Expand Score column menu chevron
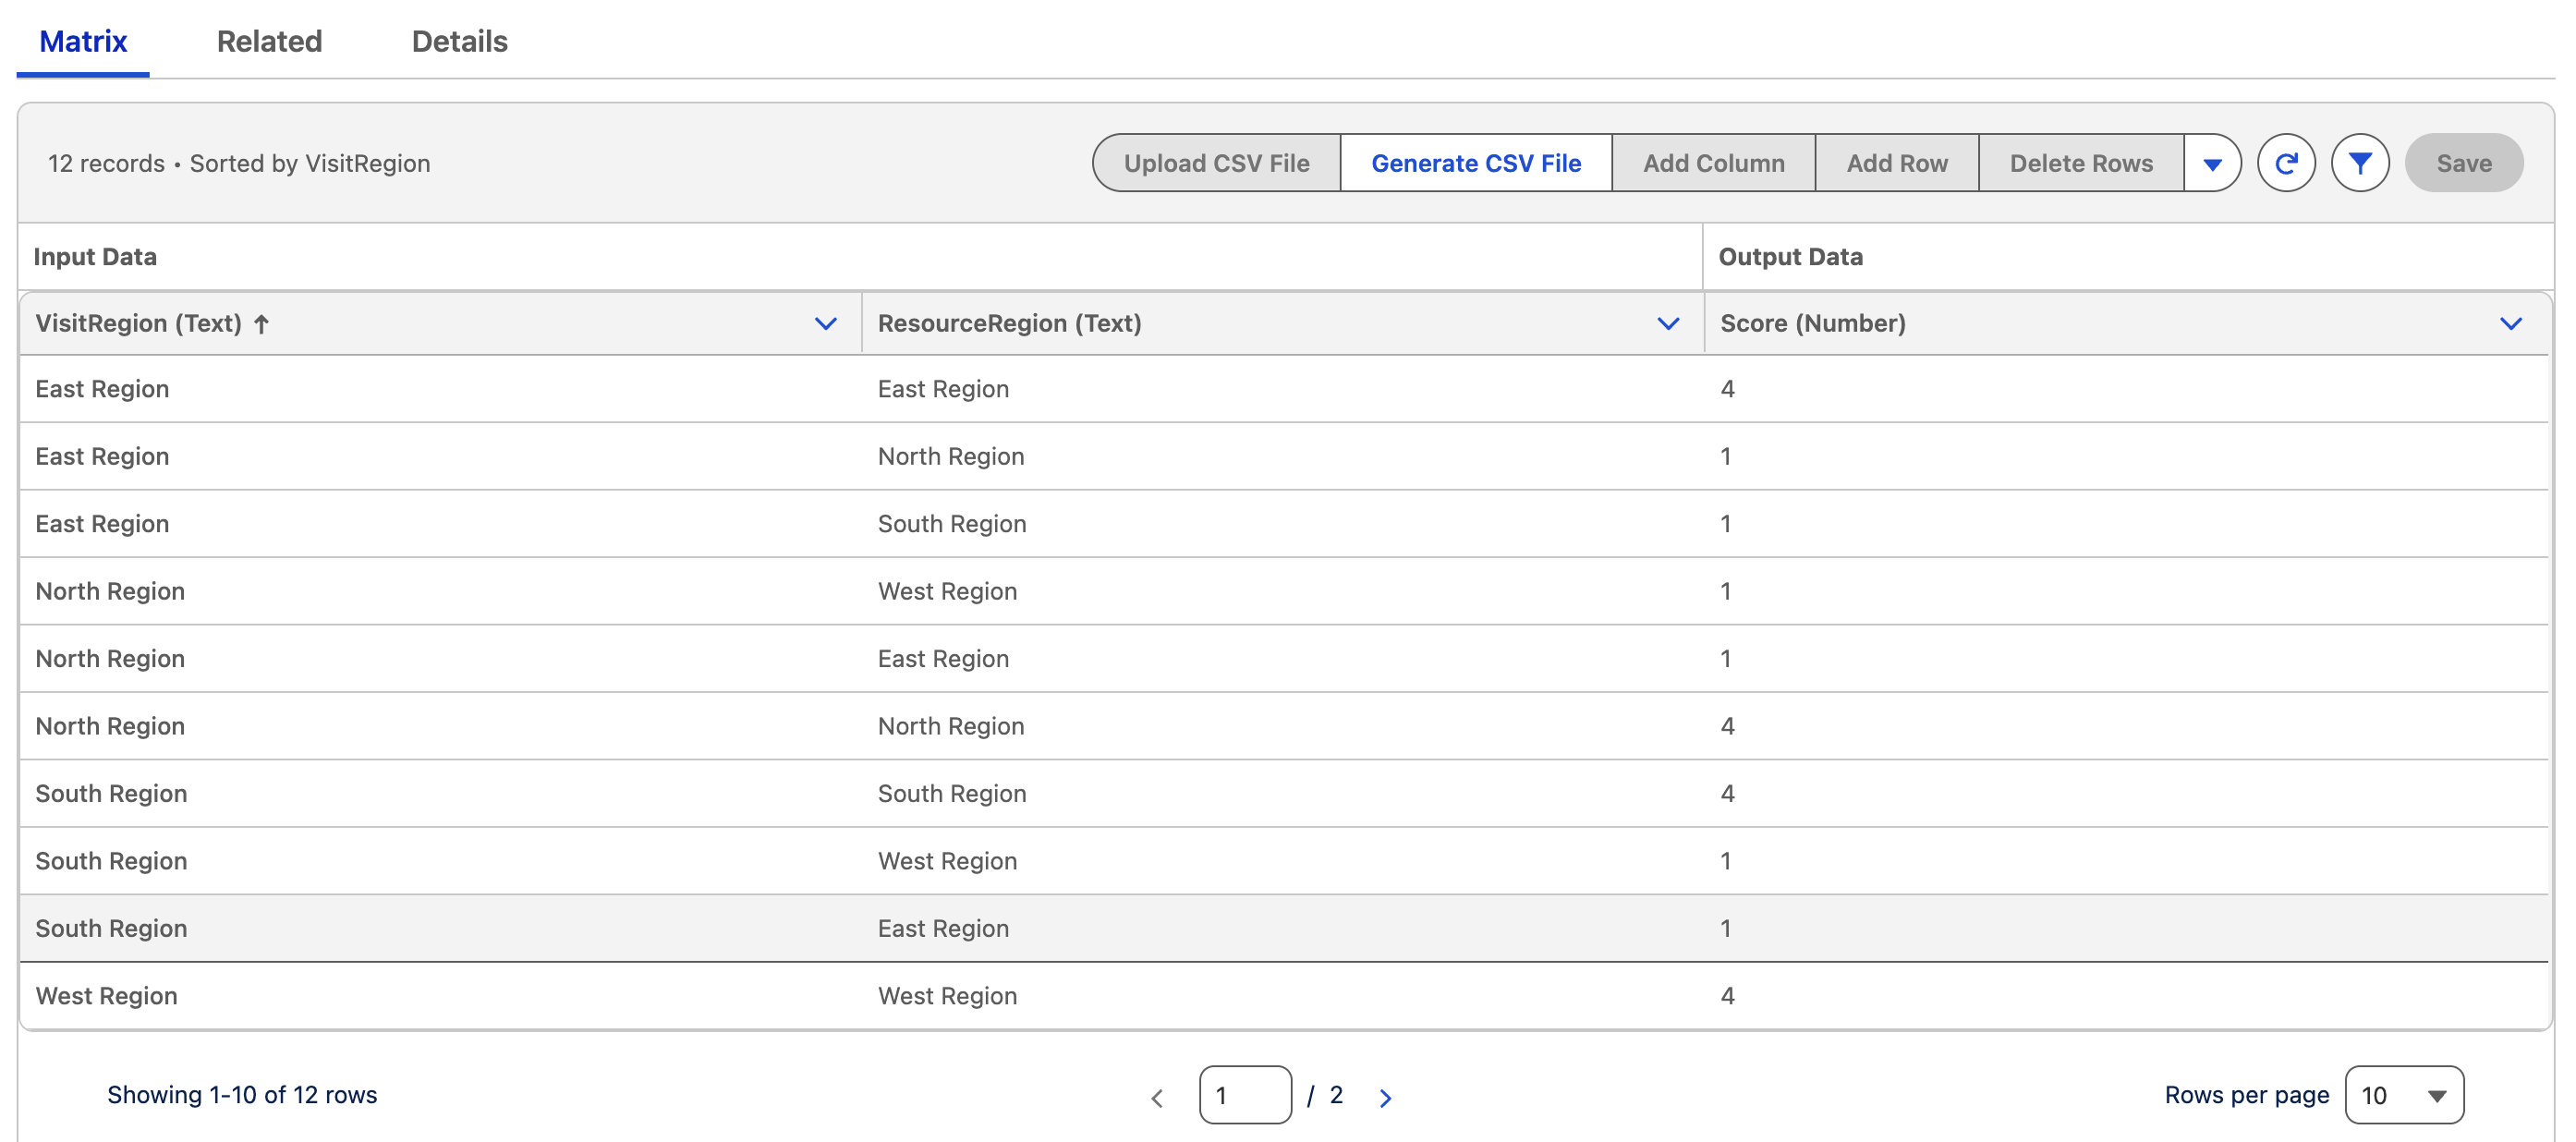Image resolution: width=2576 pixels, height=1142 pixels. [2510, 324]
